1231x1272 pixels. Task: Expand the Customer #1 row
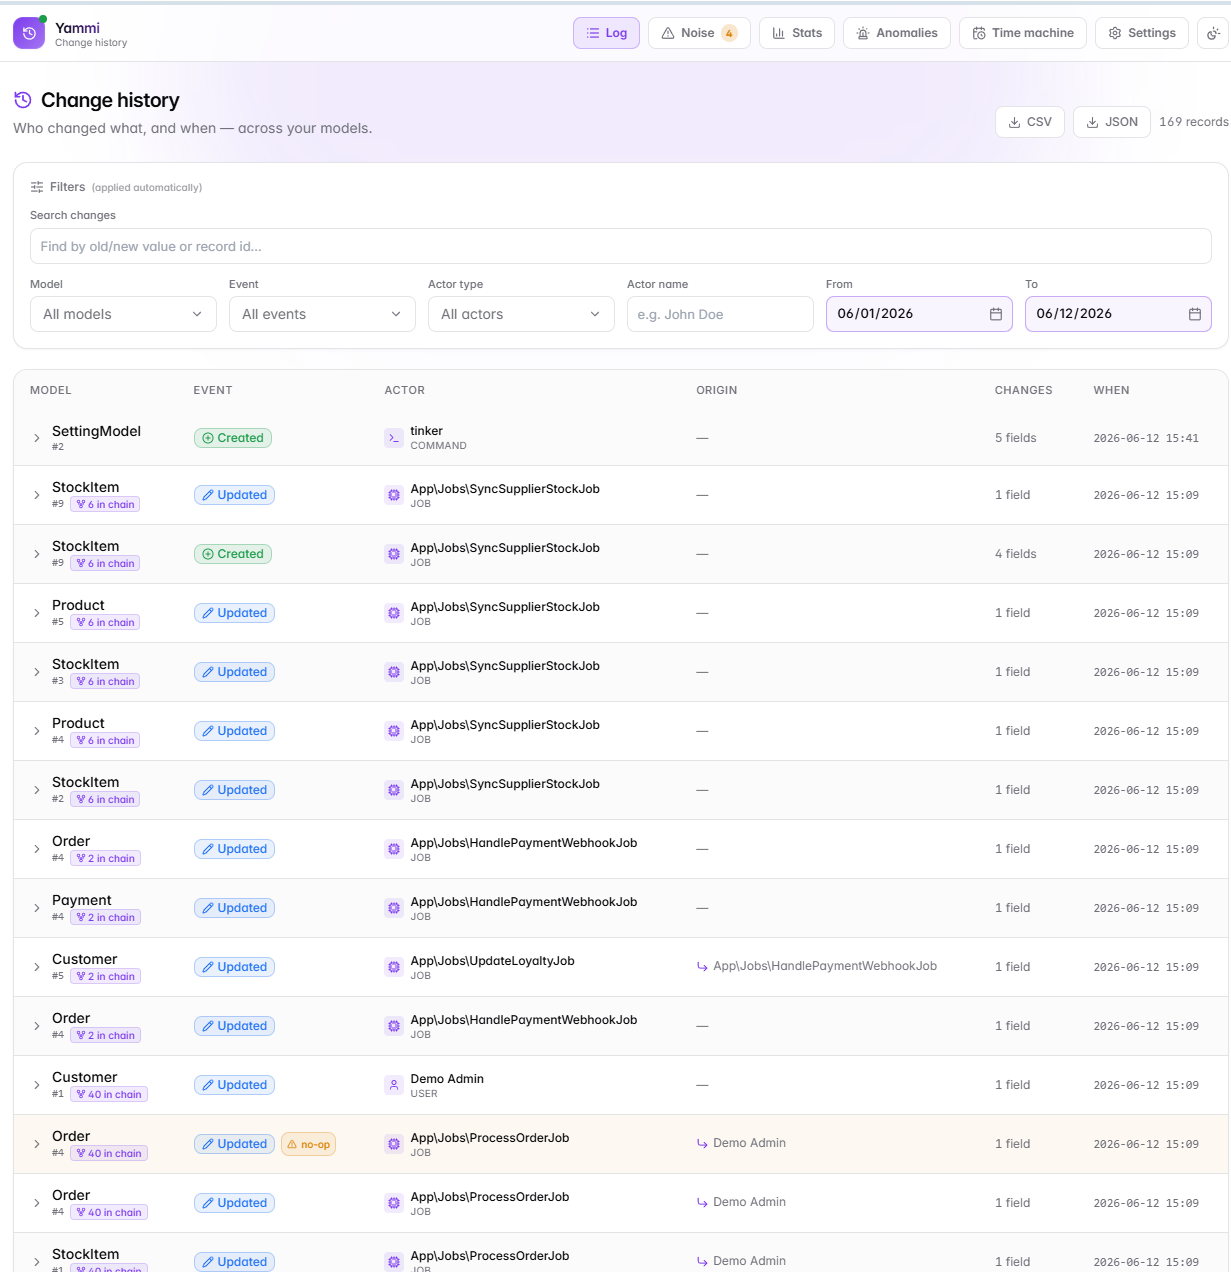coord(37,1085)
